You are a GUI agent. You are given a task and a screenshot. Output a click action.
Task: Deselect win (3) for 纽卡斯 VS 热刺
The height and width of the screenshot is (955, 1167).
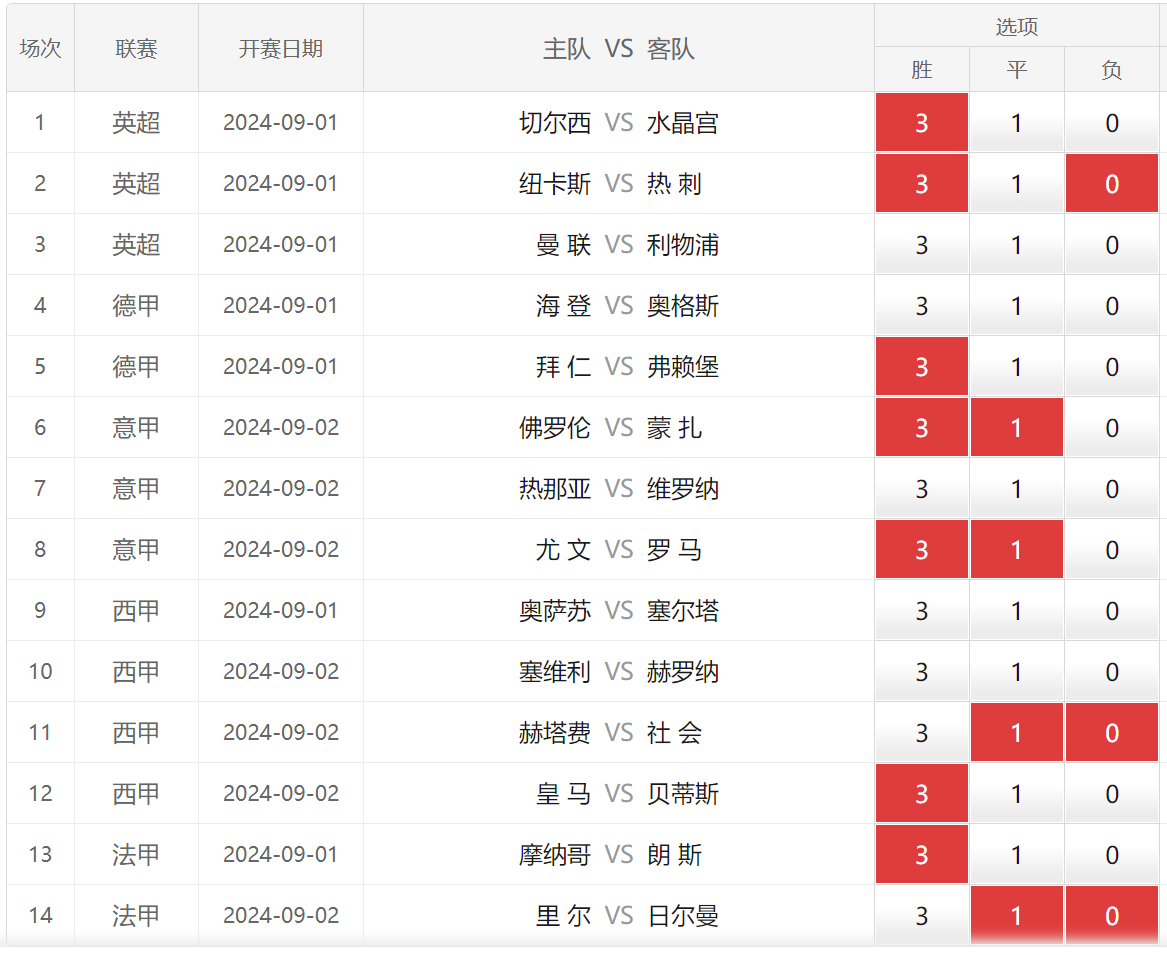click(x=921, y=183)
